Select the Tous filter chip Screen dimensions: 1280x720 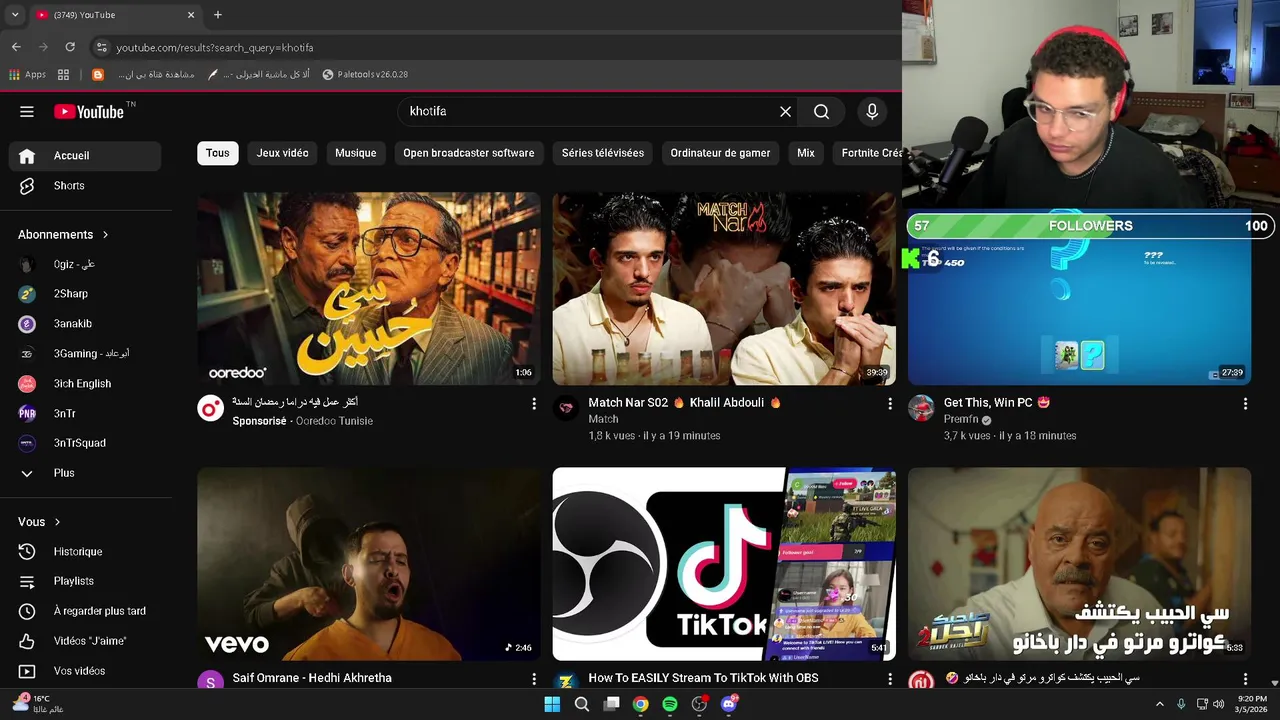[218, 153]
